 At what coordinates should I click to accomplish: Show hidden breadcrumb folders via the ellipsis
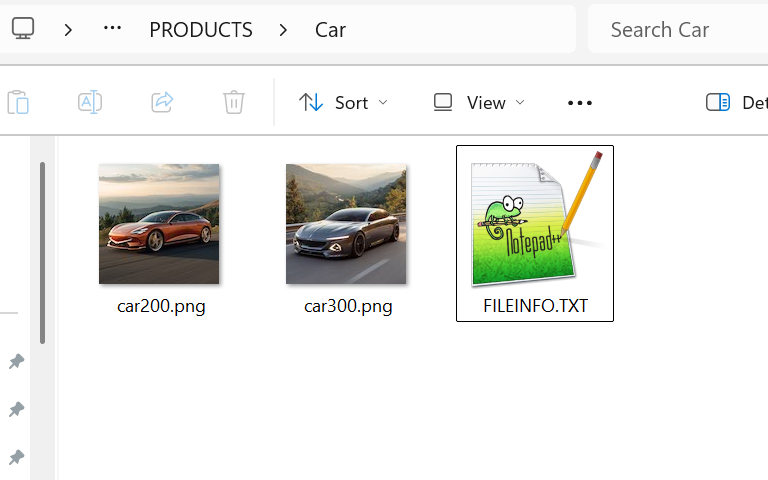click(x=113, y=29)
